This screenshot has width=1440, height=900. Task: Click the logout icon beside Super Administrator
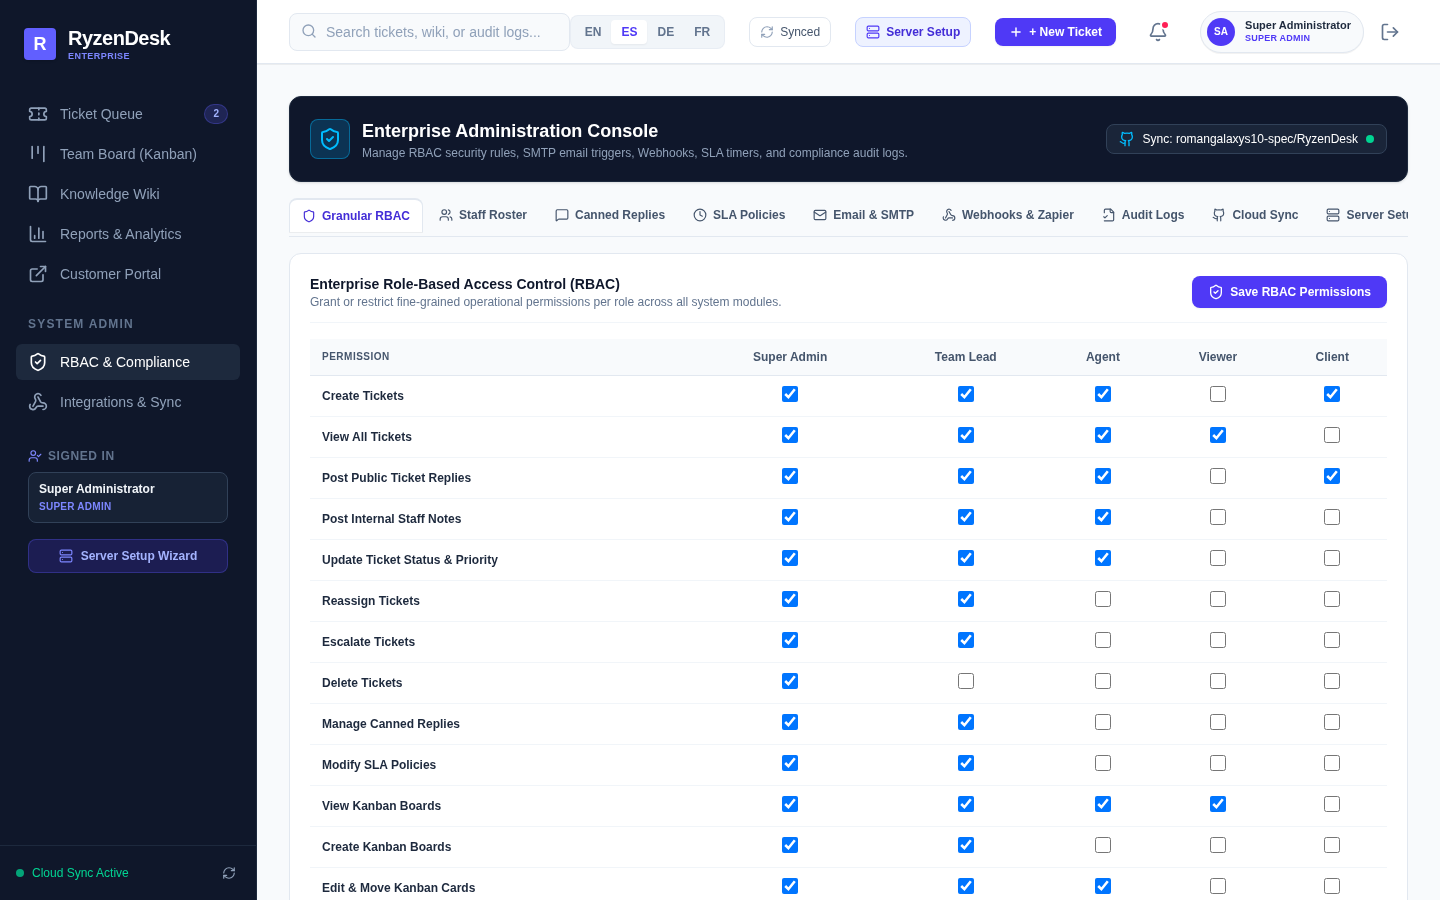click(x=1390, y=32)
